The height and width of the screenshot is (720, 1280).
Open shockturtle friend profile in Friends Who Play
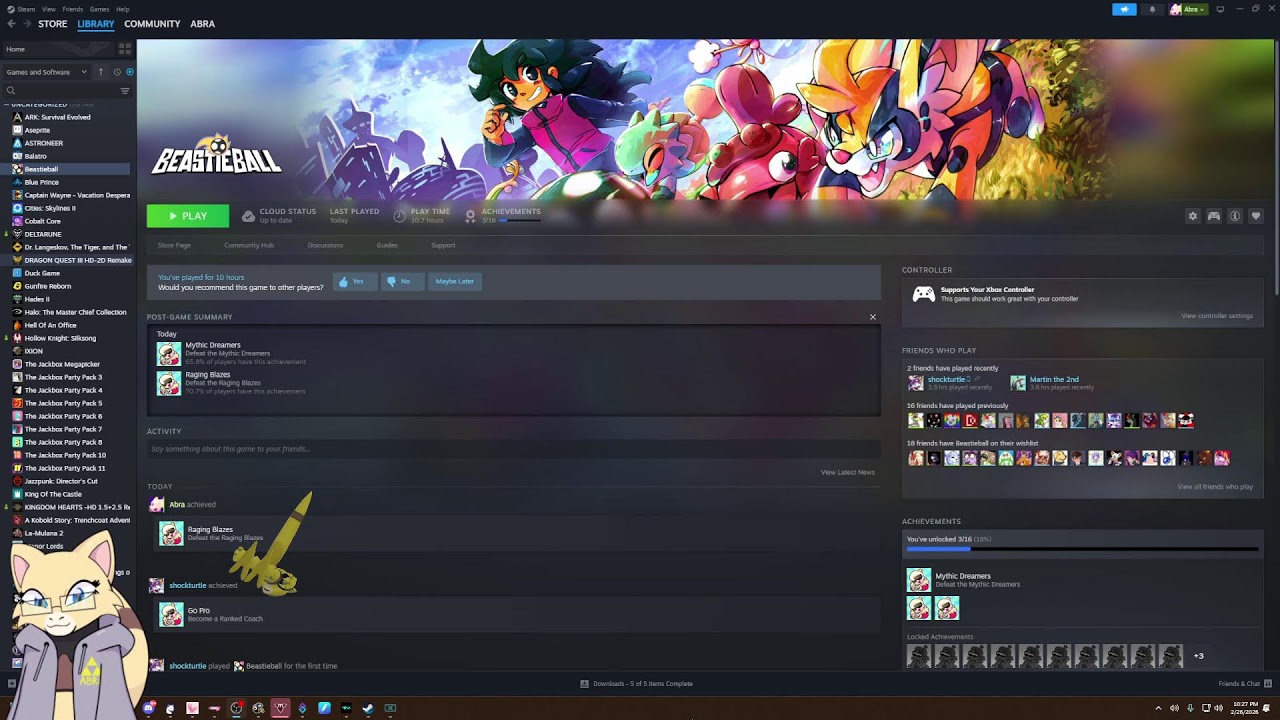[x=946, y=380]
